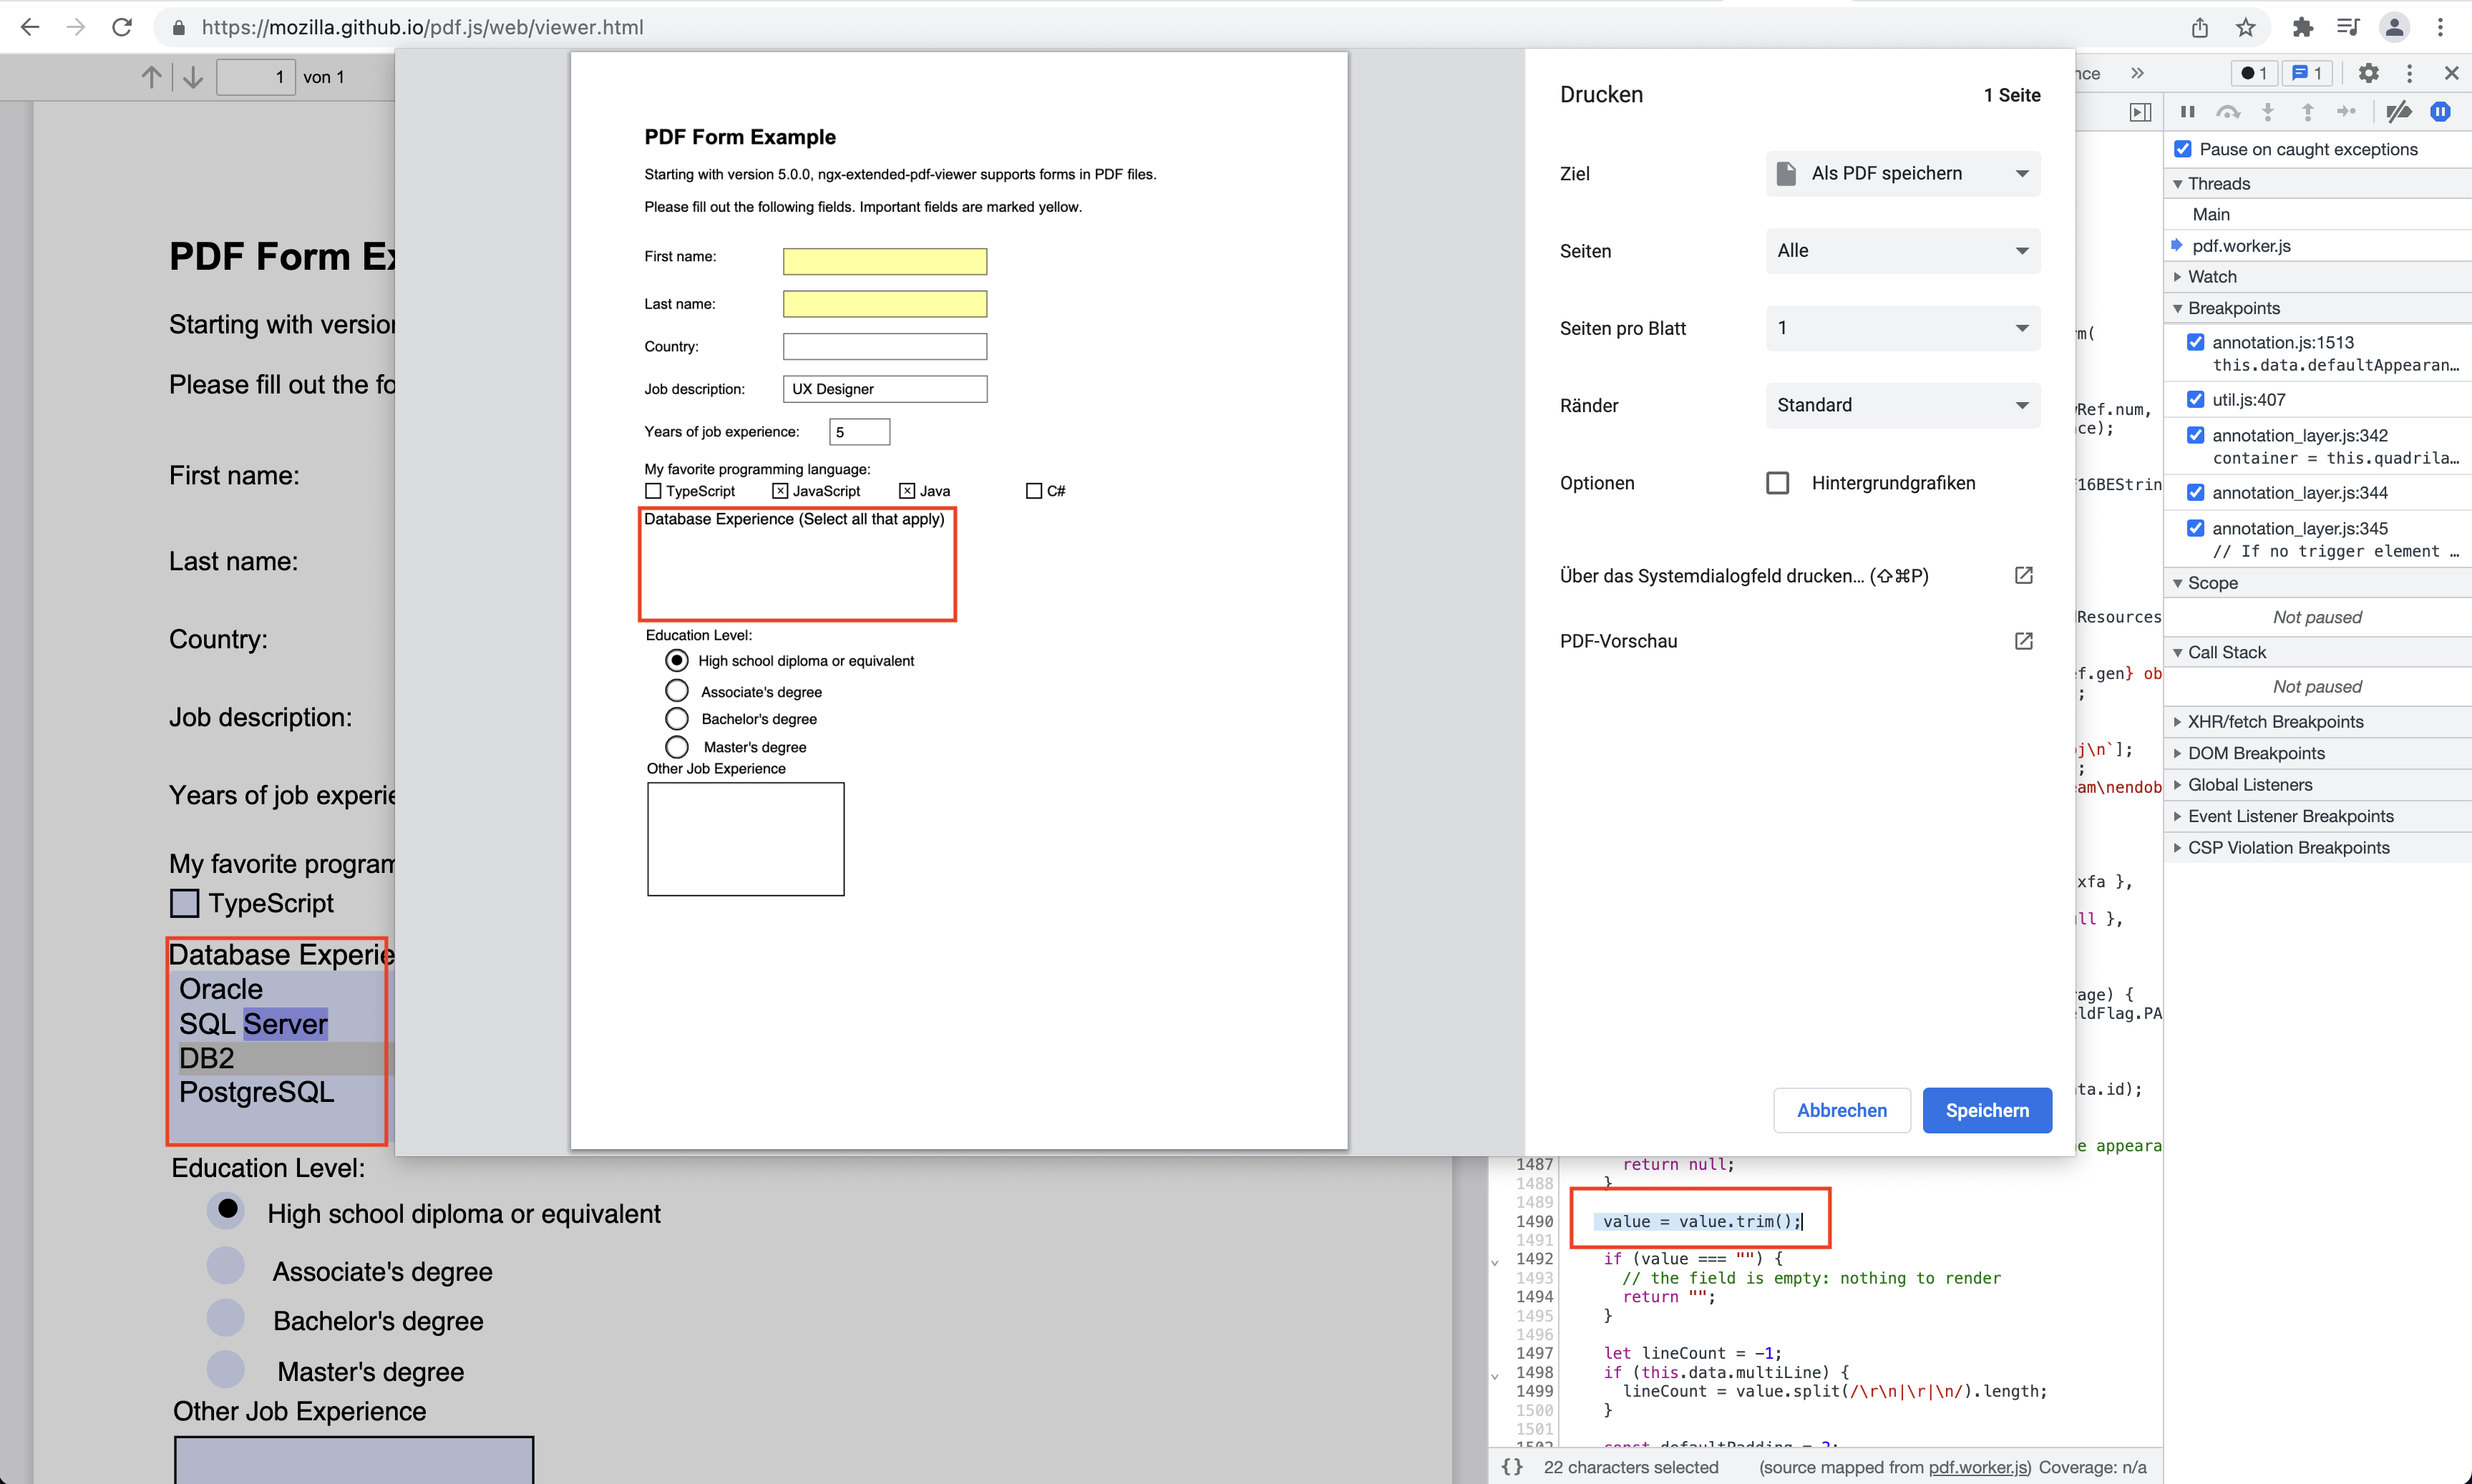Open the Ziel dropdown

click(1901, 173)
